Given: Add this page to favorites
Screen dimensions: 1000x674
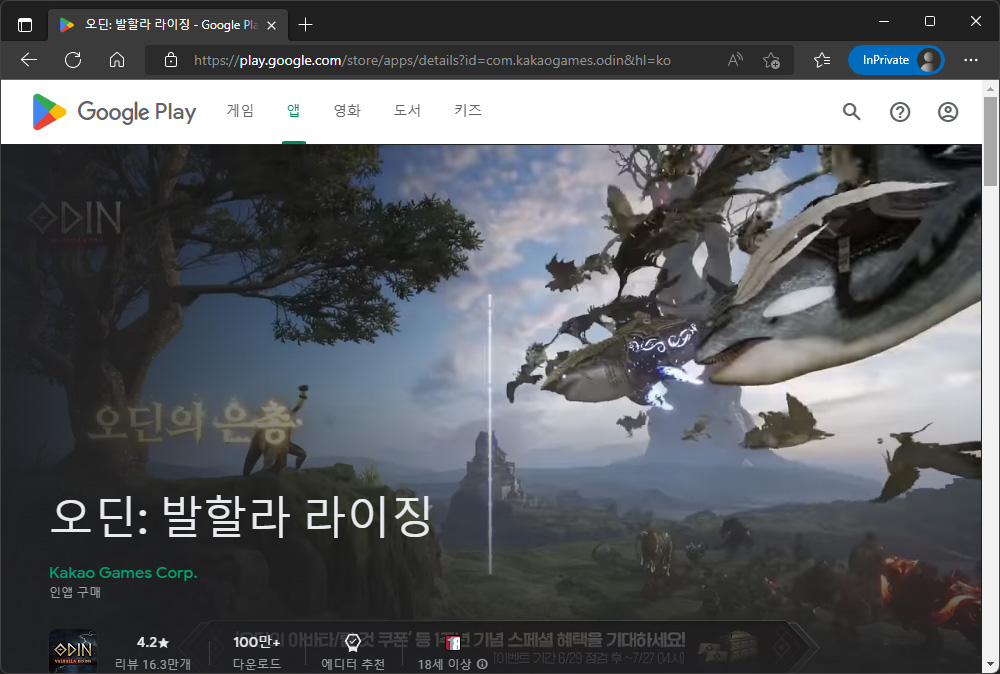Looking at the screenshot, I should 771,60.
